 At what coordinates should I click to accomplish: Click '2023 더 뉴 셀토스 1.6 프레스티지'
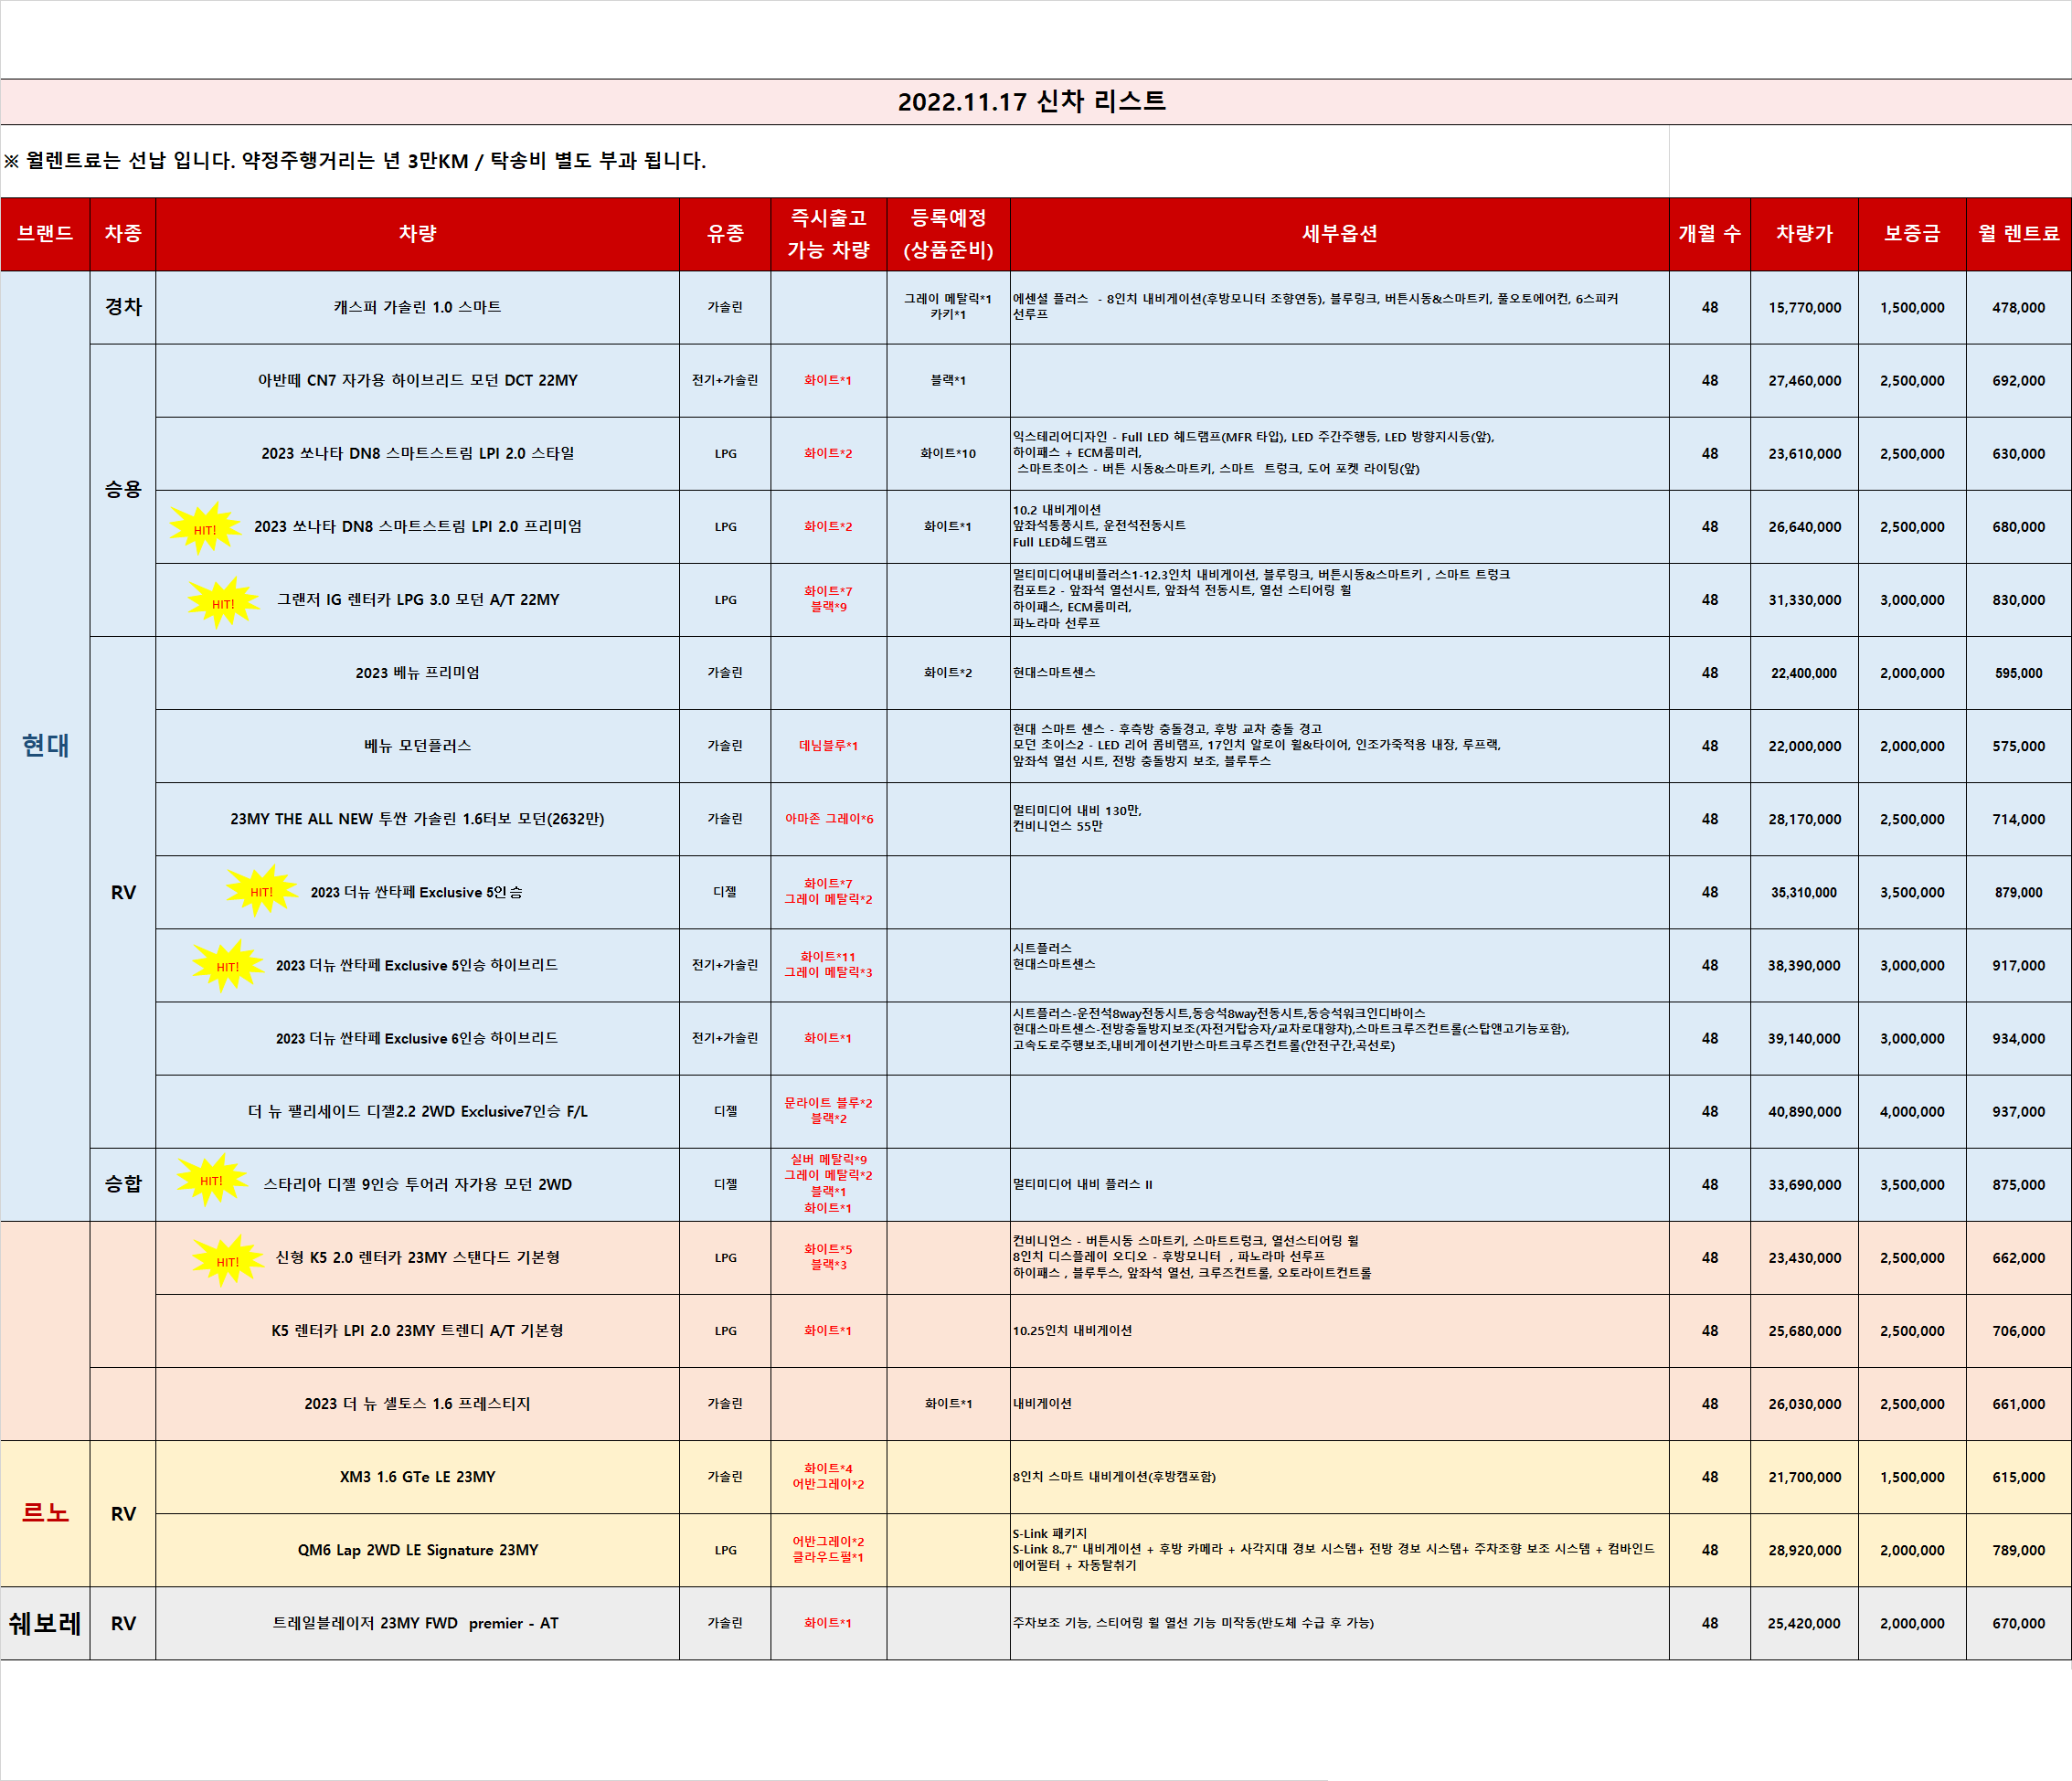(418, 1404)
